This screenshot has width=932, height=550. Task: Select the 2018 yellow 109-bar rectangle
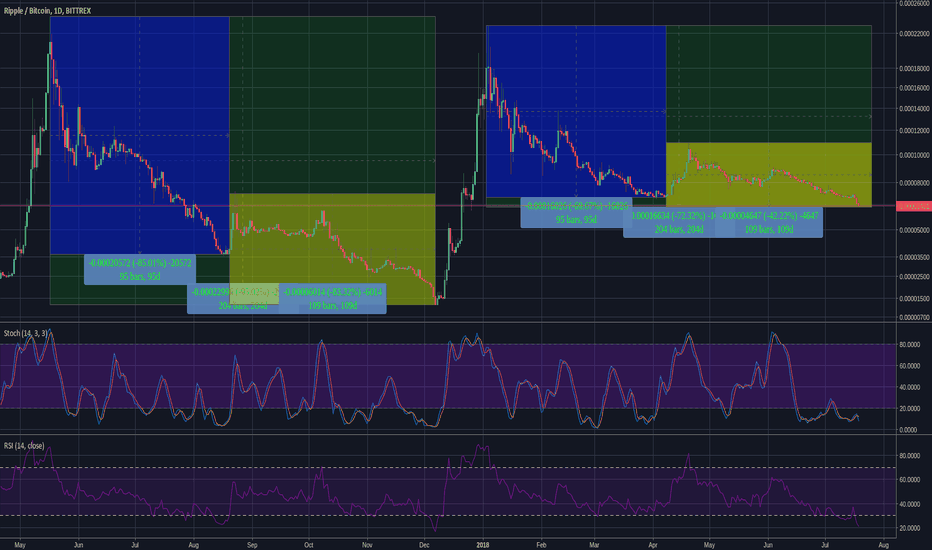coord(769,175)
